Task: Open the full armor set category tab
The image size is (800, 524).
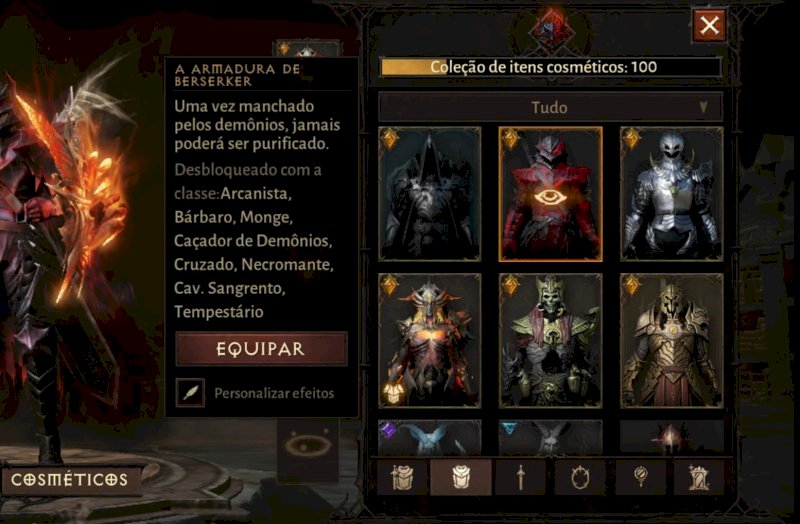Action: tap(402, 477)
